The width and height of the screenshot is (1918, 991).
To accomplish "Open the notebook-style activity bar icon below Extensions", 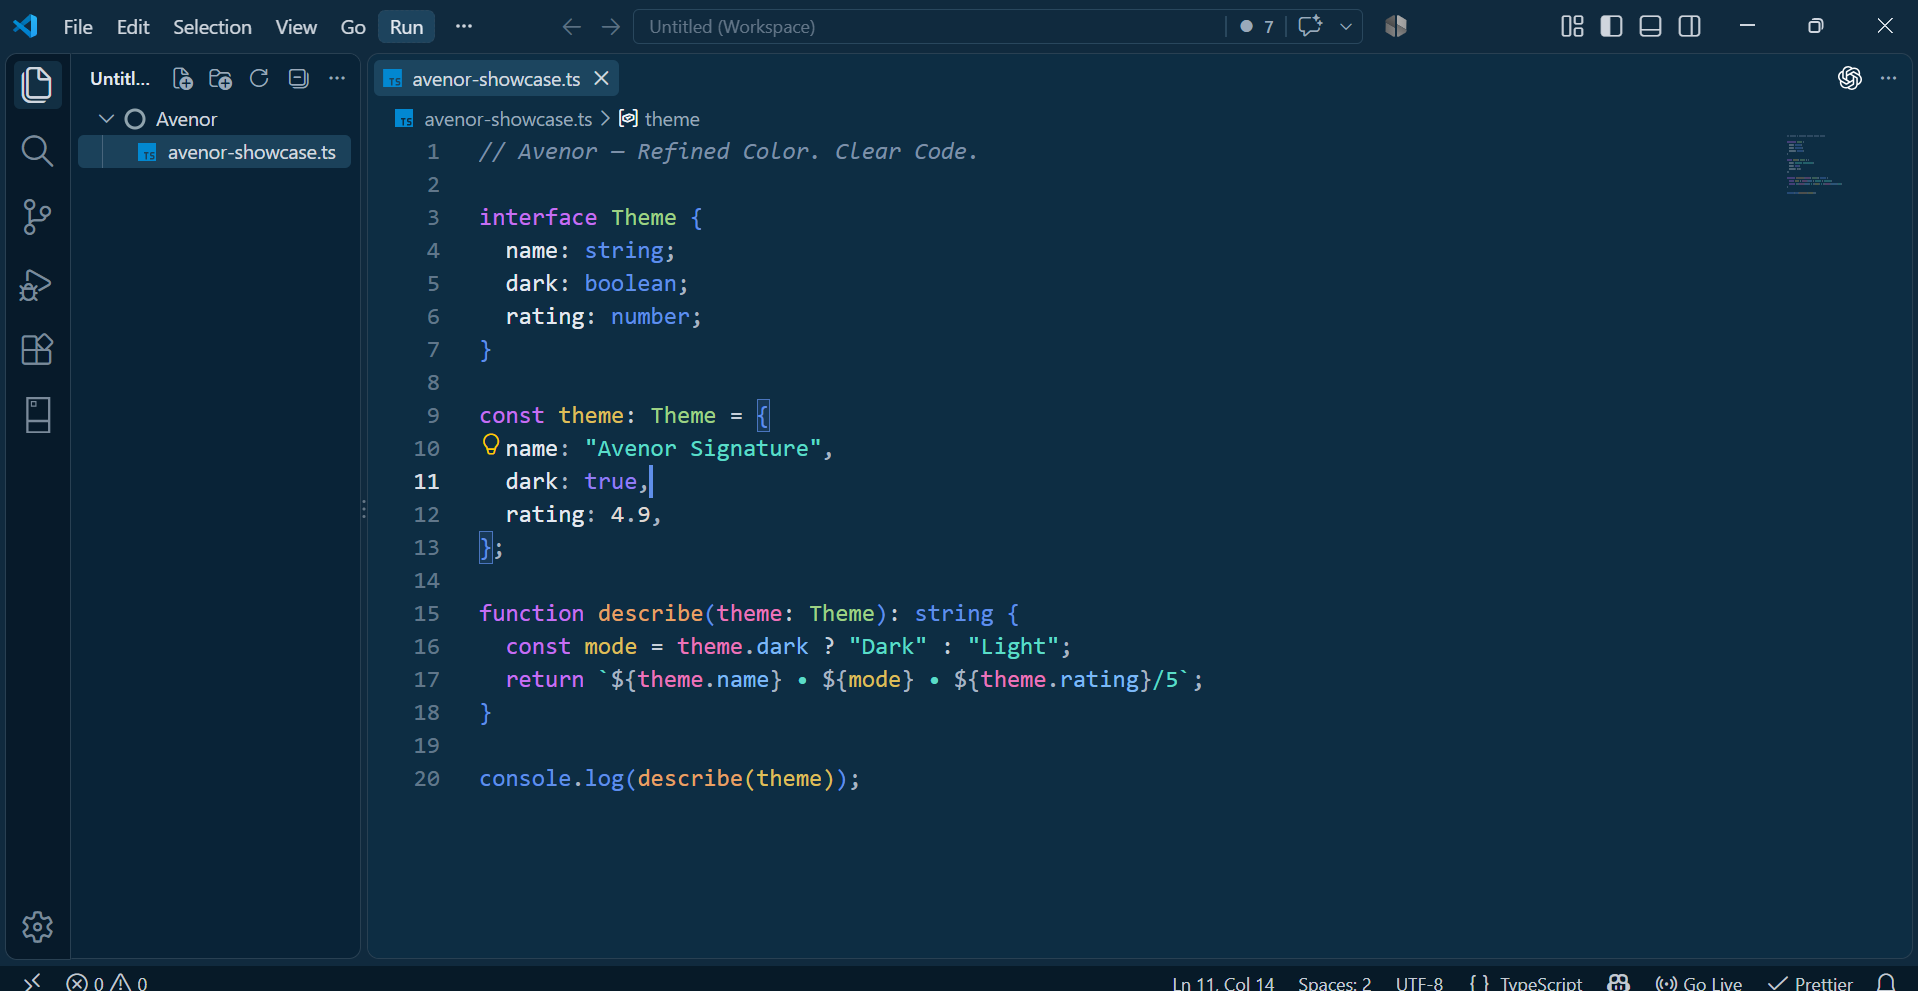I will (37, 415).
